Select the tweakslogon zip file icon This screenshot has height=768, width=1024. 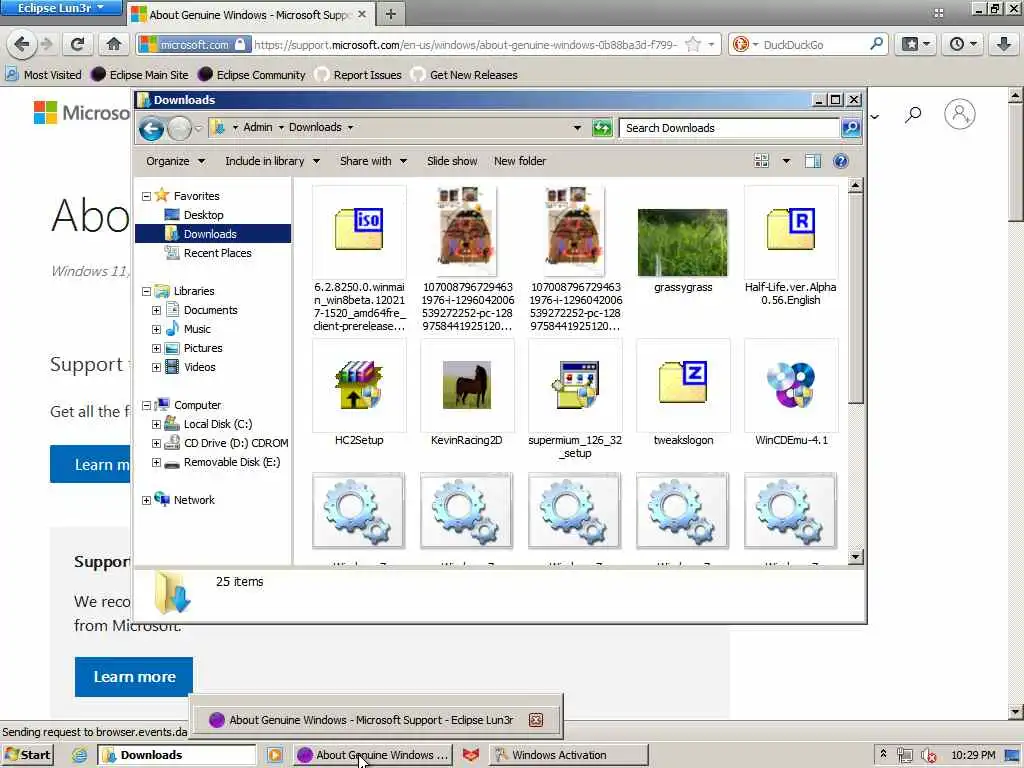pyautogui.click(x=683, y=383)
